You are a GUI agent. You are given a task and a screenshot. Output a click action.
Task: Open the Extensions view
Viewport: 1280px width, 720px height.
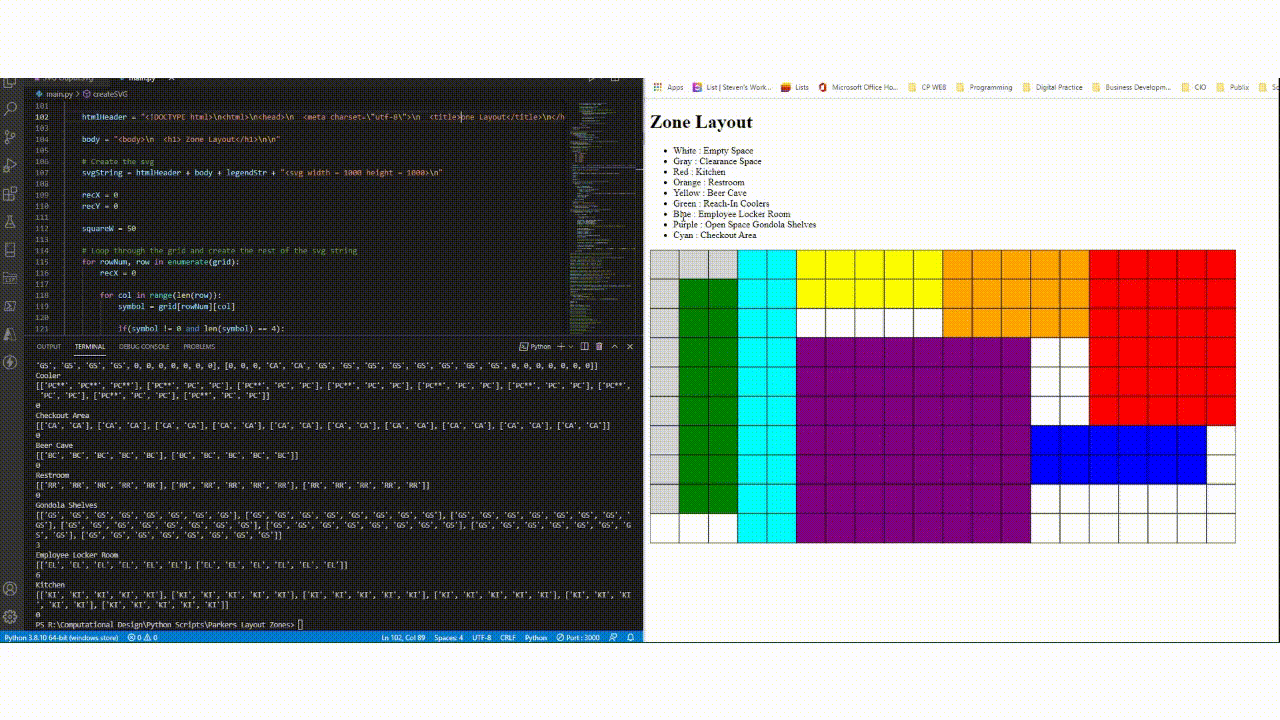(11, 193)
